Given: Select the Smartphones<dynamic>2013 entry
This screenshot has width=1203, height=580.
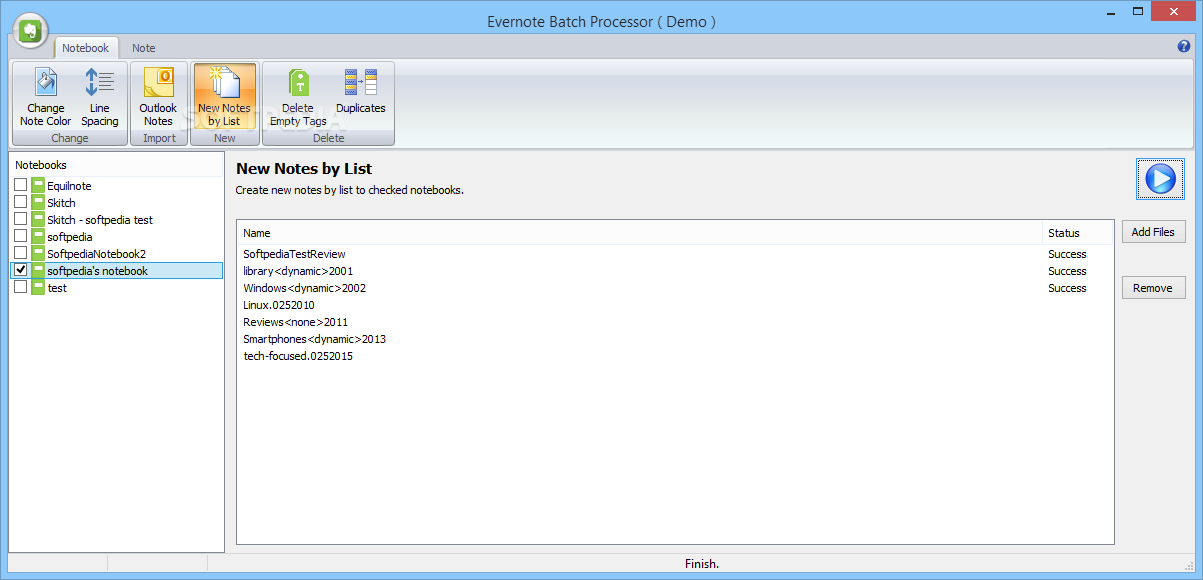Looking at the screenshot, I should (675, 339).
